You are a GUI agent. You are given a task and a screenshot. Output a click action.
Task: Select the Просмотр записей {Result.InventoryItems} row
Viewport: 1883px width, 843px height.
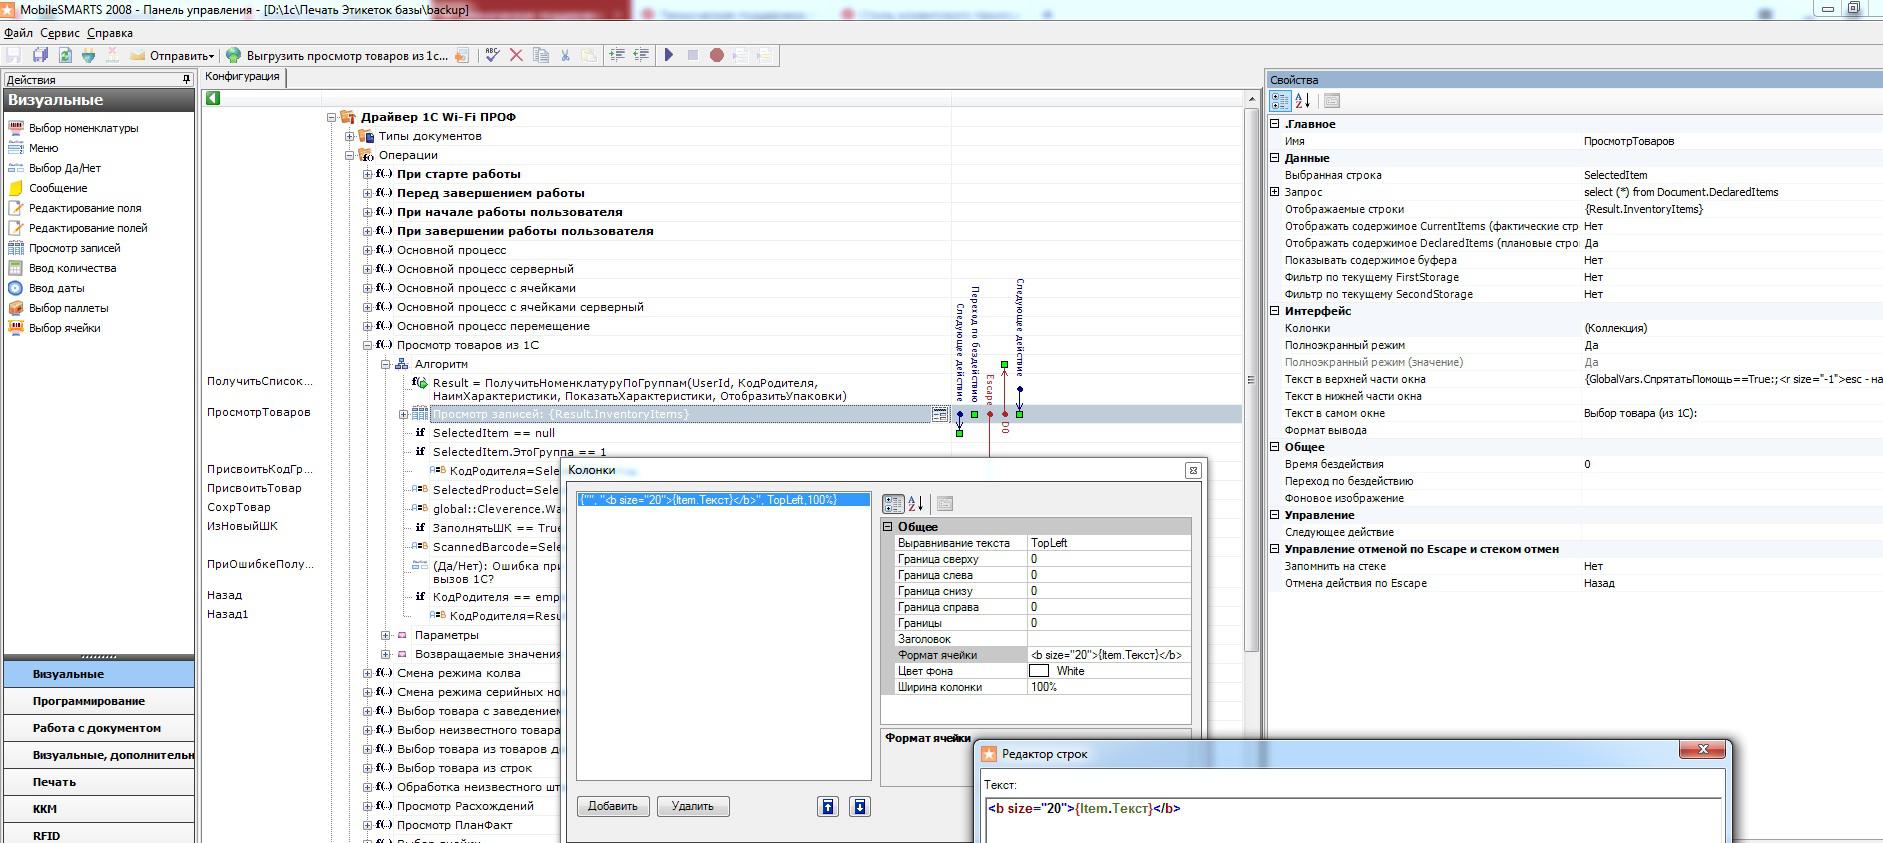tap(680, 414)
